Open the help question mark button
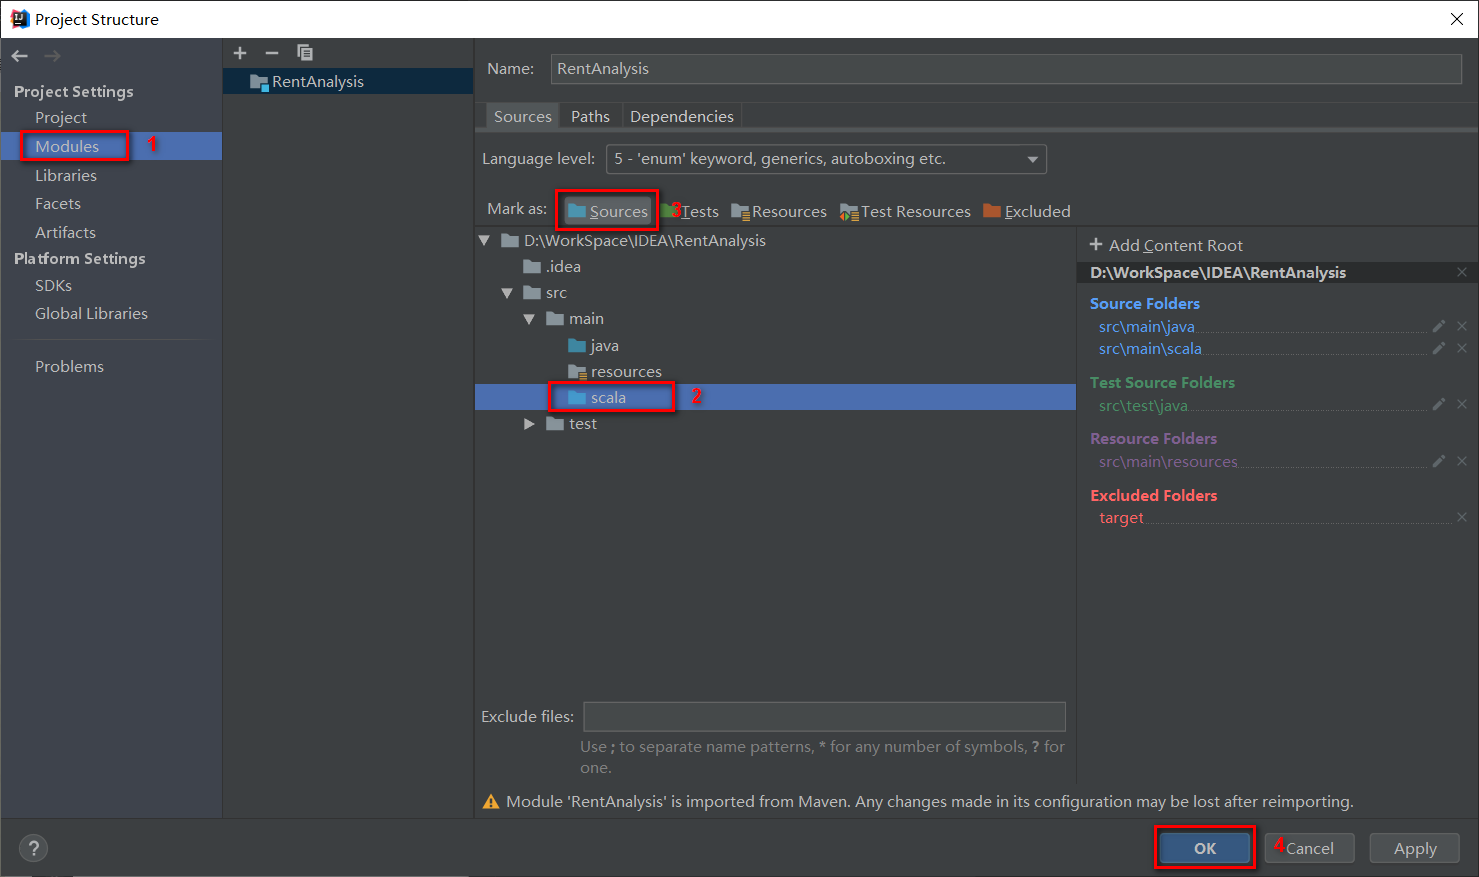1479x877 pixels. point(33,848)
